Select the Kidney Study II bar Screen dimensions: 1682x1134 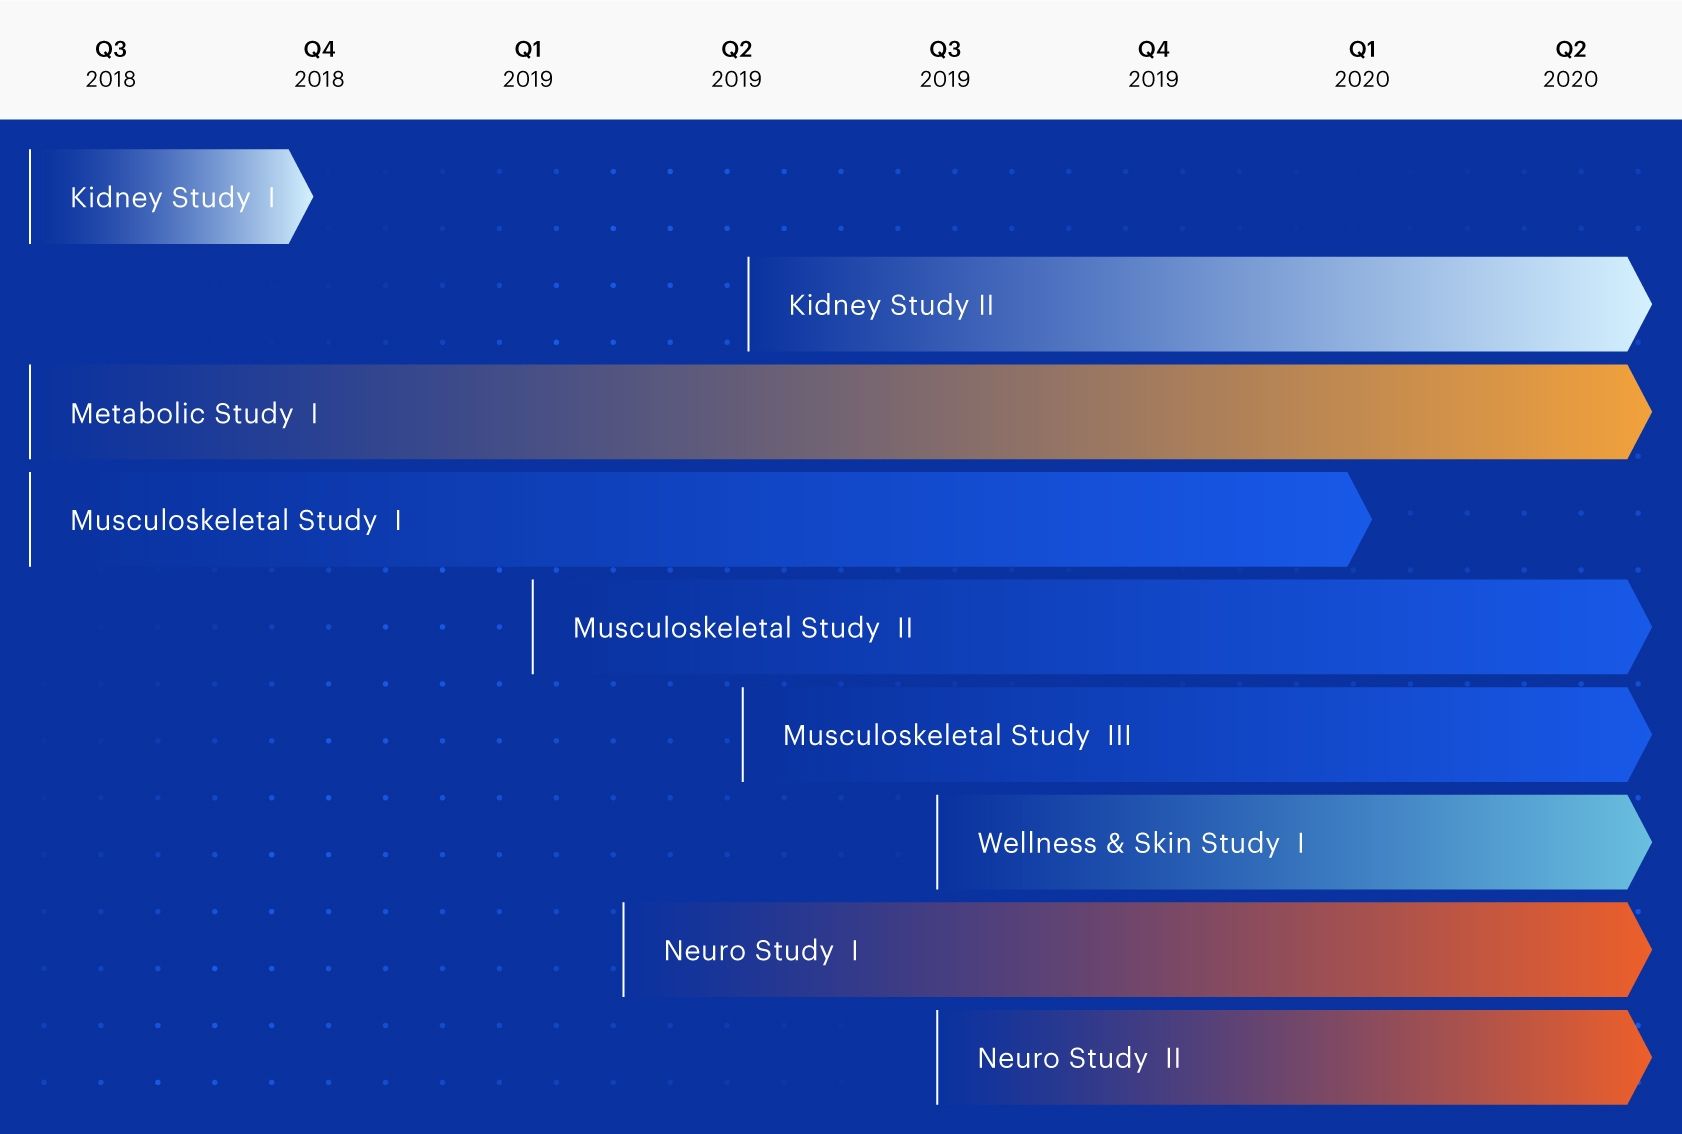(x=1199, y=304)
